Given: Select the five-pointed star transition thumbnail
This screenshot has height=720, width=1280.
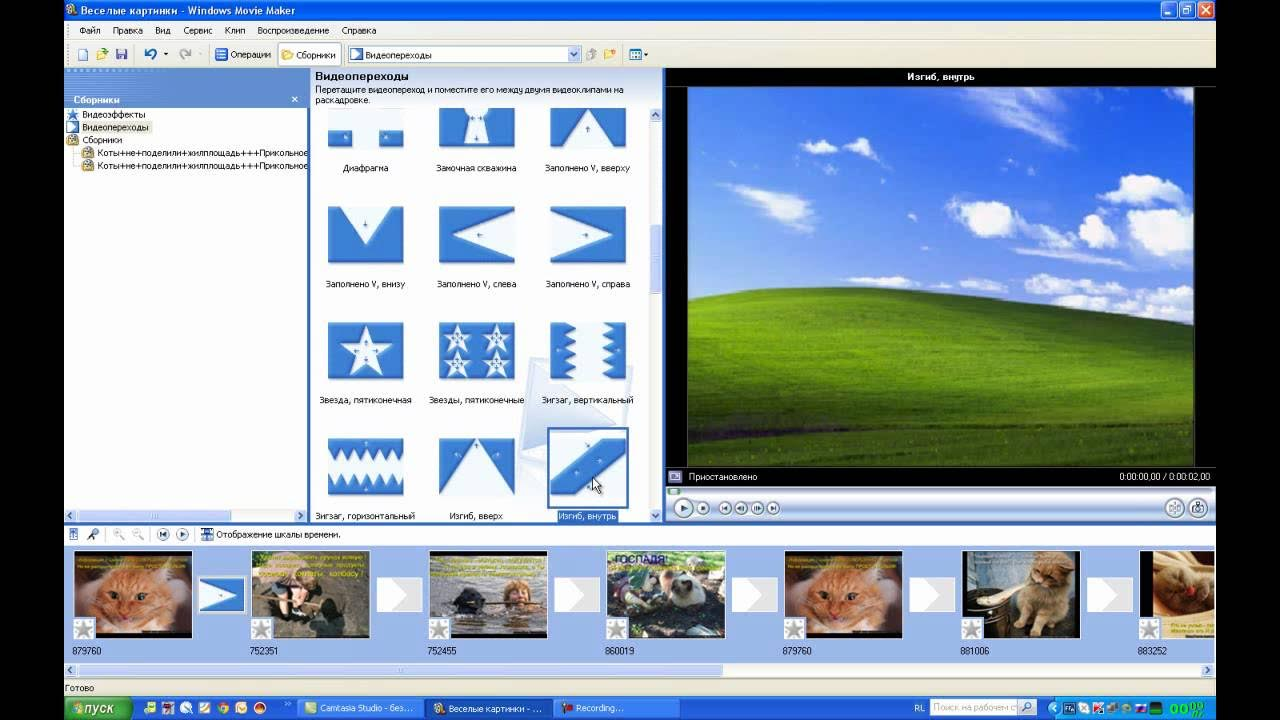Looking at the screenshot, I should point(365,351).
